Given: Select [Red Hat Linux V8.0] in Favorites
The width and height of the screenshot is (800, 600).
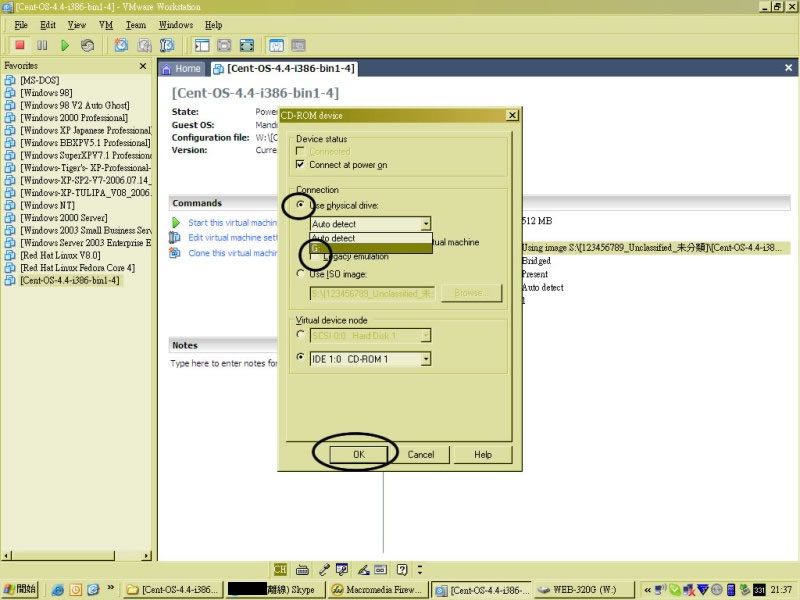Looking at the screenshot, I should (x=60, y=255).
